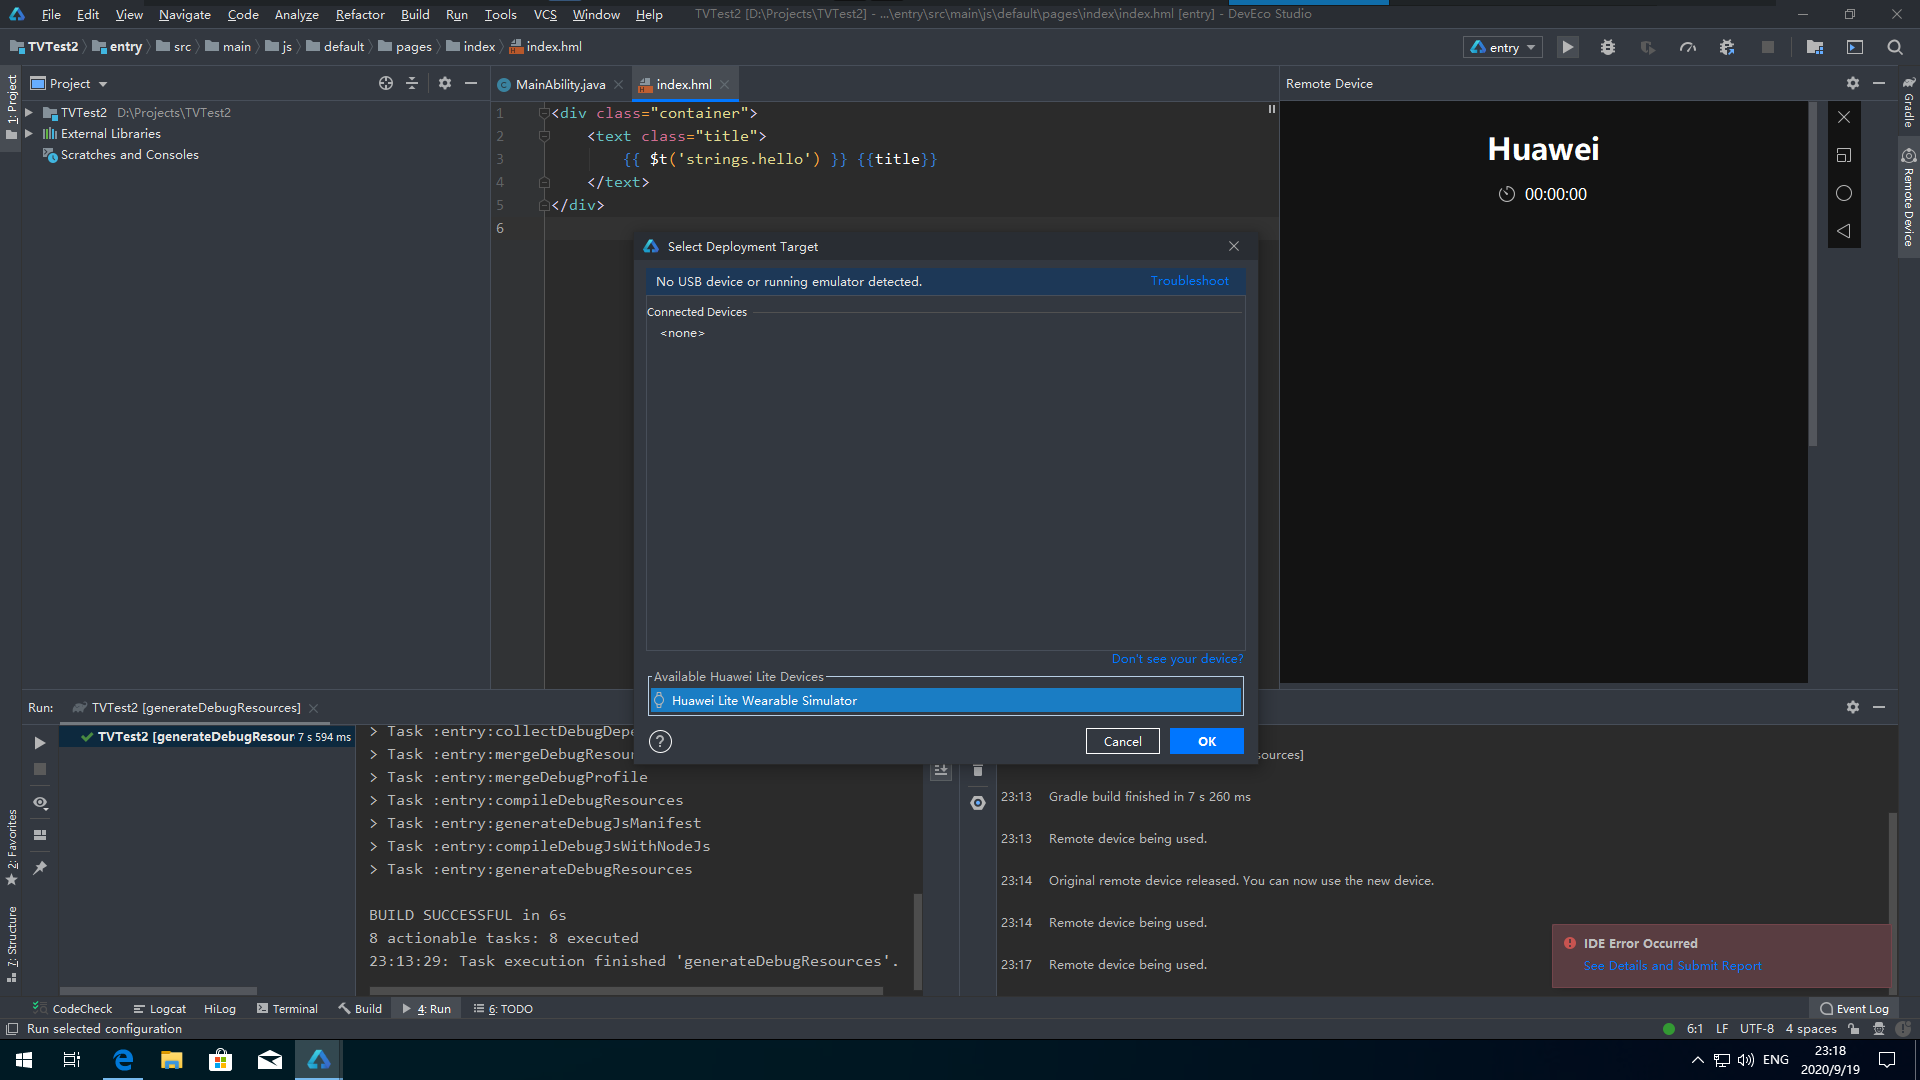Close the index.hml editor tab
Viewport: 1920px width, 1080px height.
point(725,85)
